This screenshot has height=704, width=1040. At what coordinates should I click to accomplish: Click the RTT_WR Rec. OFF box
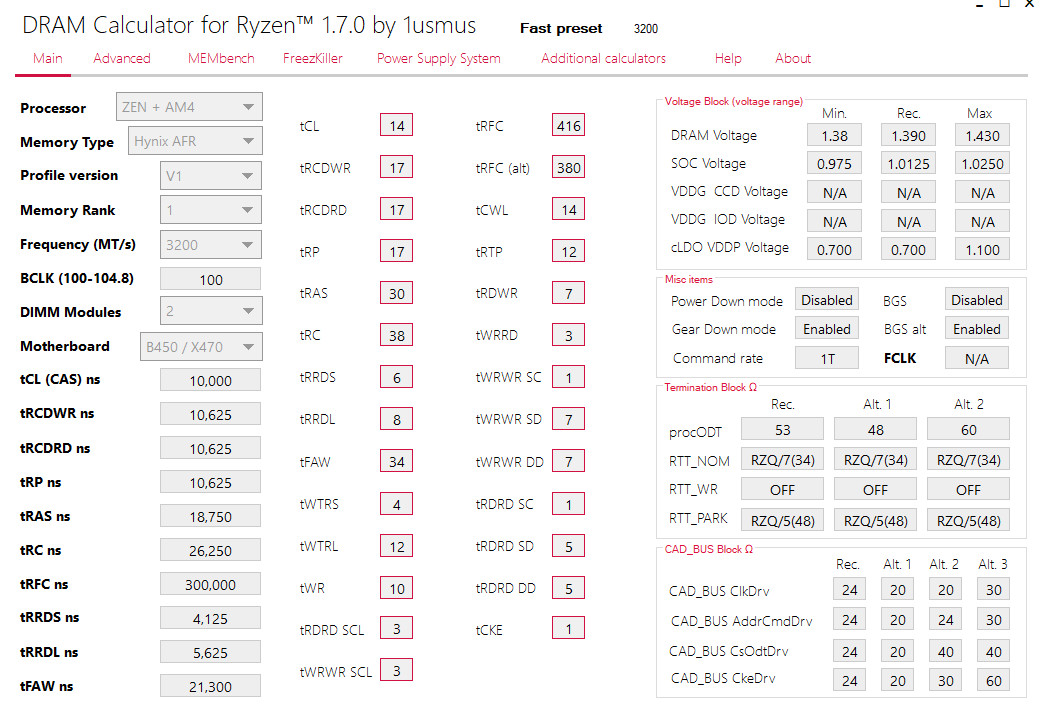783,489
